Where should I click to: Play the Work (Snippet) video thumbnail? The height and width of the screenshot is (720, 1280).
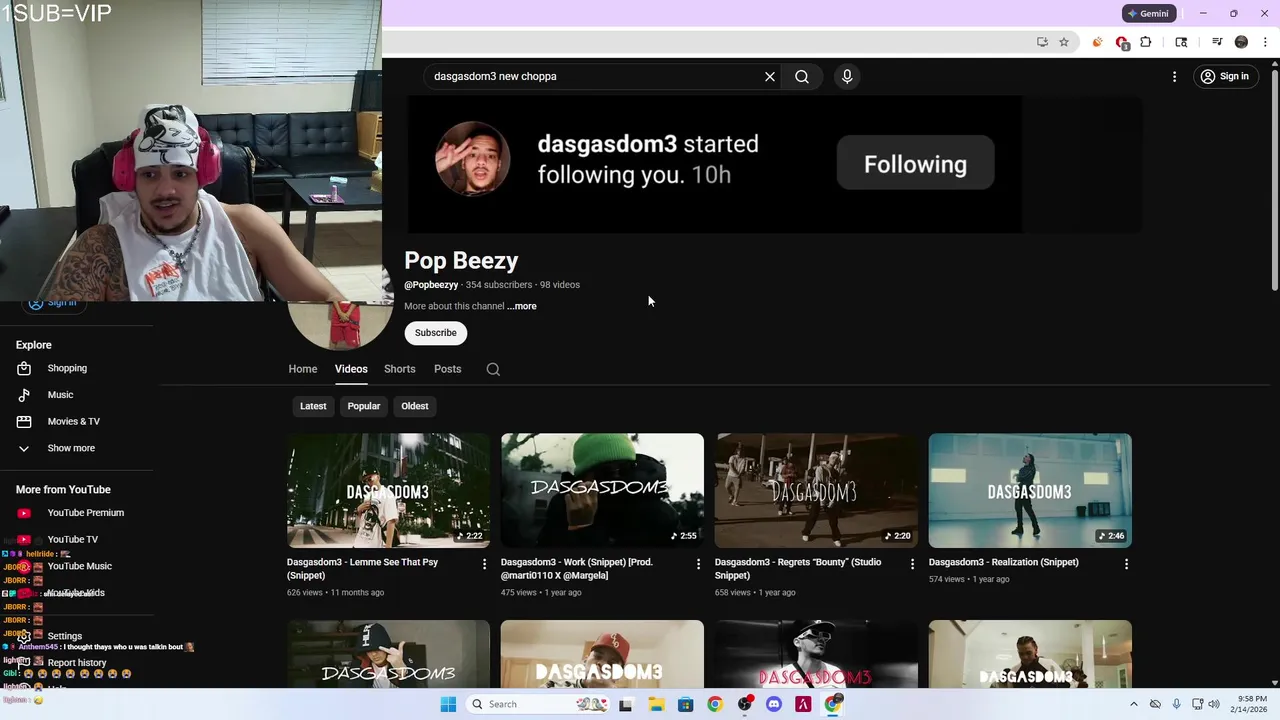point(602,490)
